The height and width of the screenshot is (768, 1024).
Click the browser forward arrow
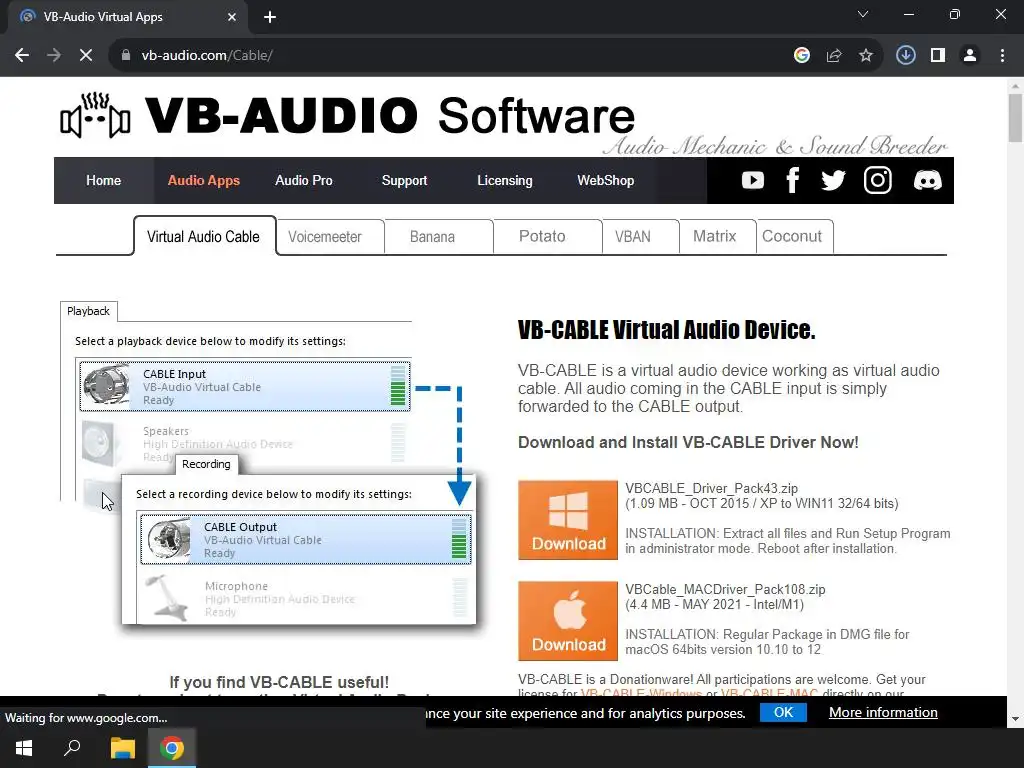coord(54,56)
